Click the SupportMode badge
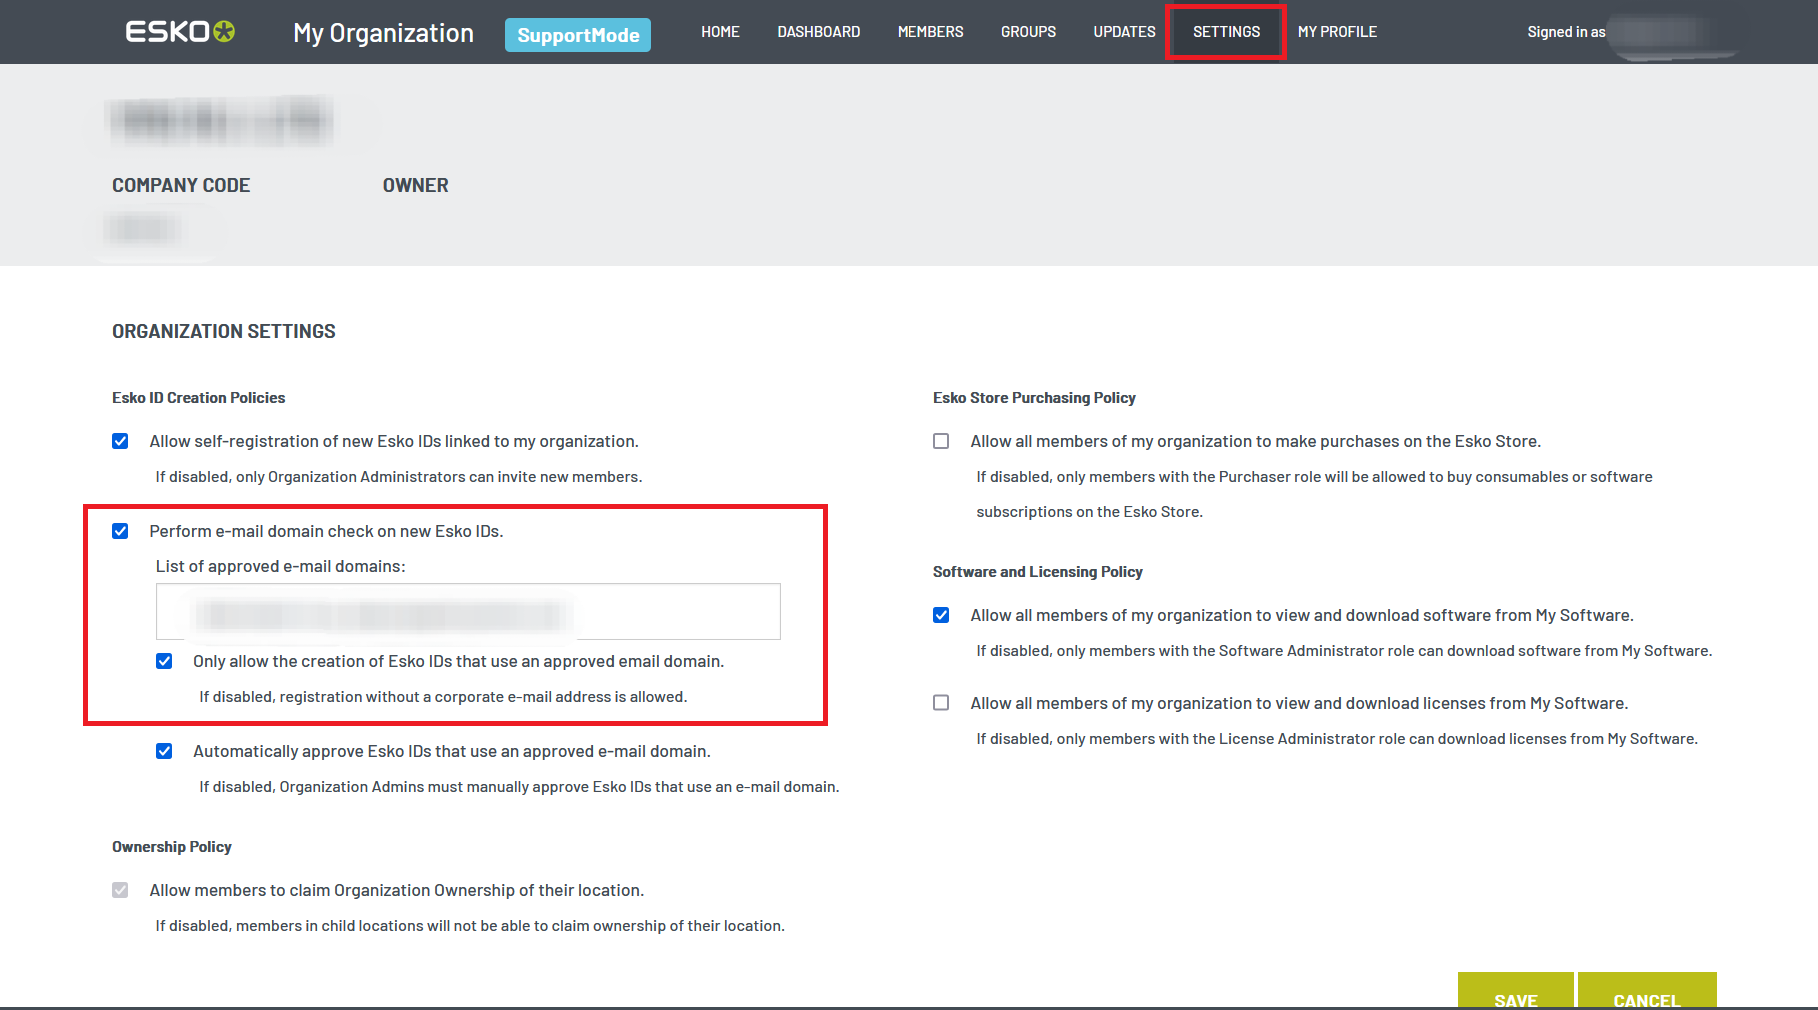 (x=577, y=34)
